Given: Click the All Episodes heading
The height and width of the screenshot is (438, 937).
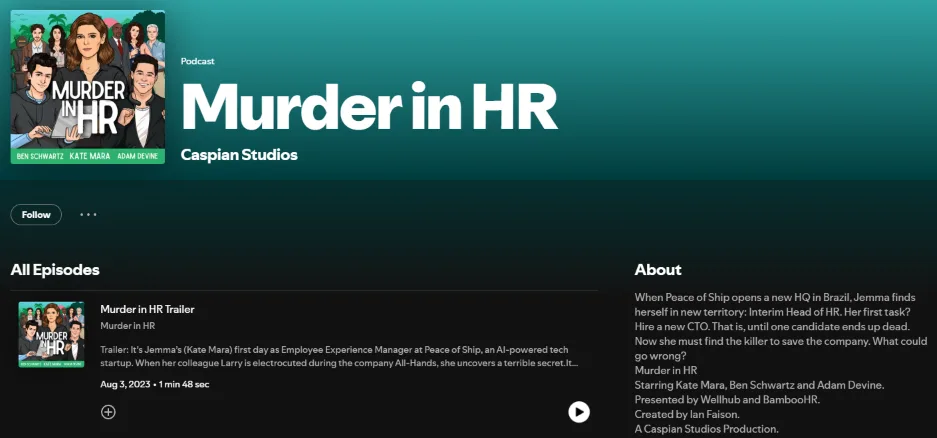Looking at the screenshot, I should coord(55,269).
